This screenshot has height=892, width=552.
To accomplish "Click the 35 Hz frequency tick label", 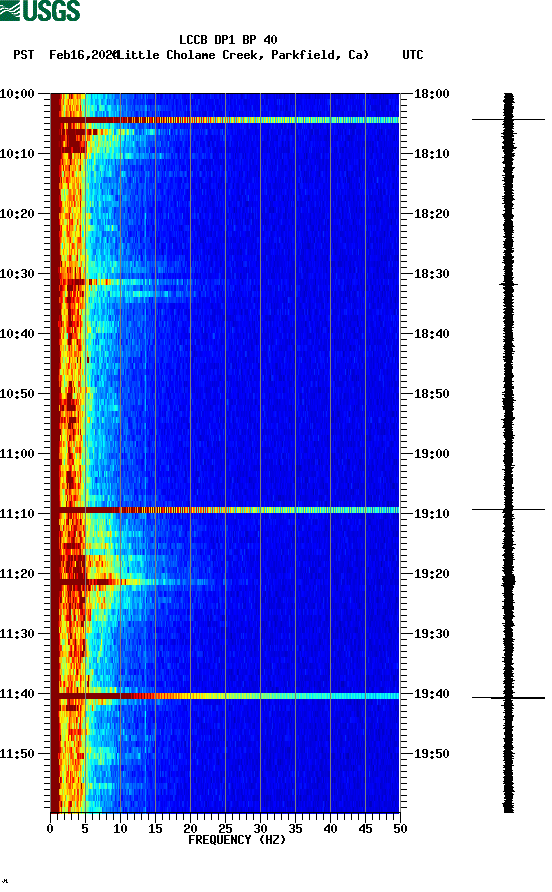I will pyautogui.click(x=295, y=829).
